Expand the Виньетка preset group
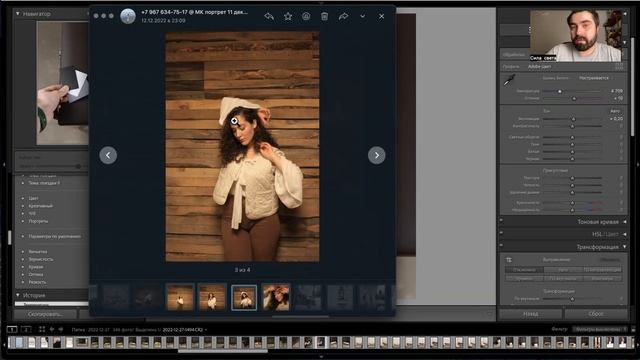This screenshot has width=640, height=360. (x=23, y=251)
